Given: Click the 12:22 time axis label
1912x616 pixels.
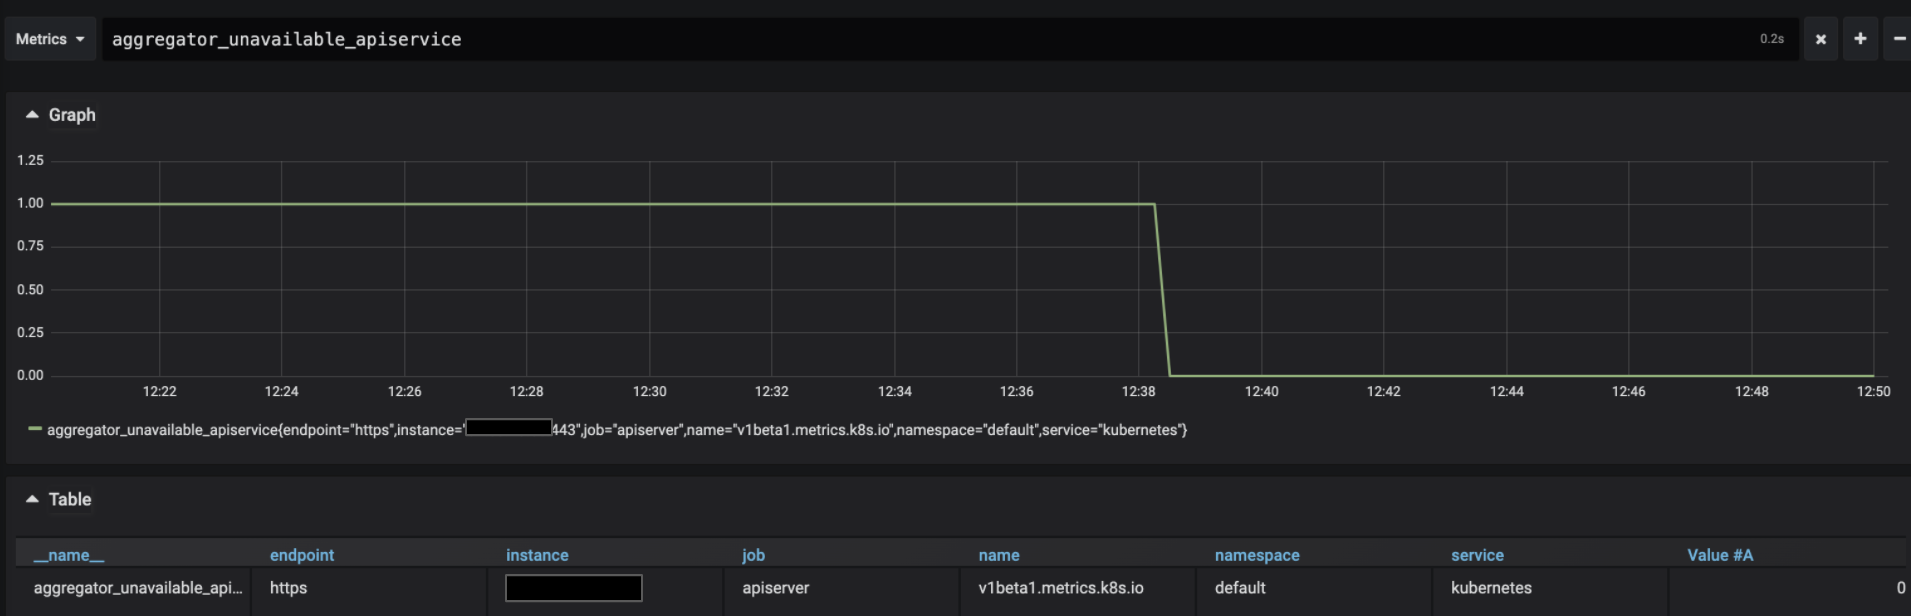Looking at the screenshot, I should click(159, 391).
